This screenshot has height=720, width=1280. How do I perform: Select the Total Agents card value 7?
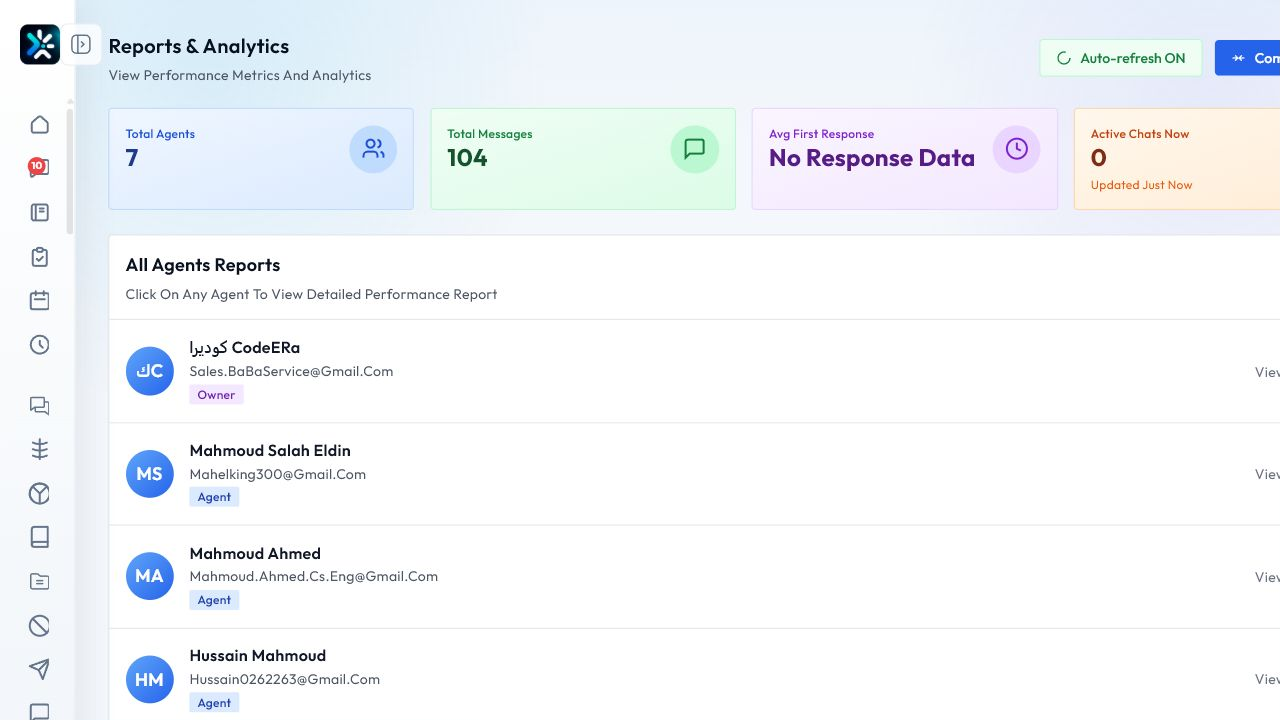132,158
